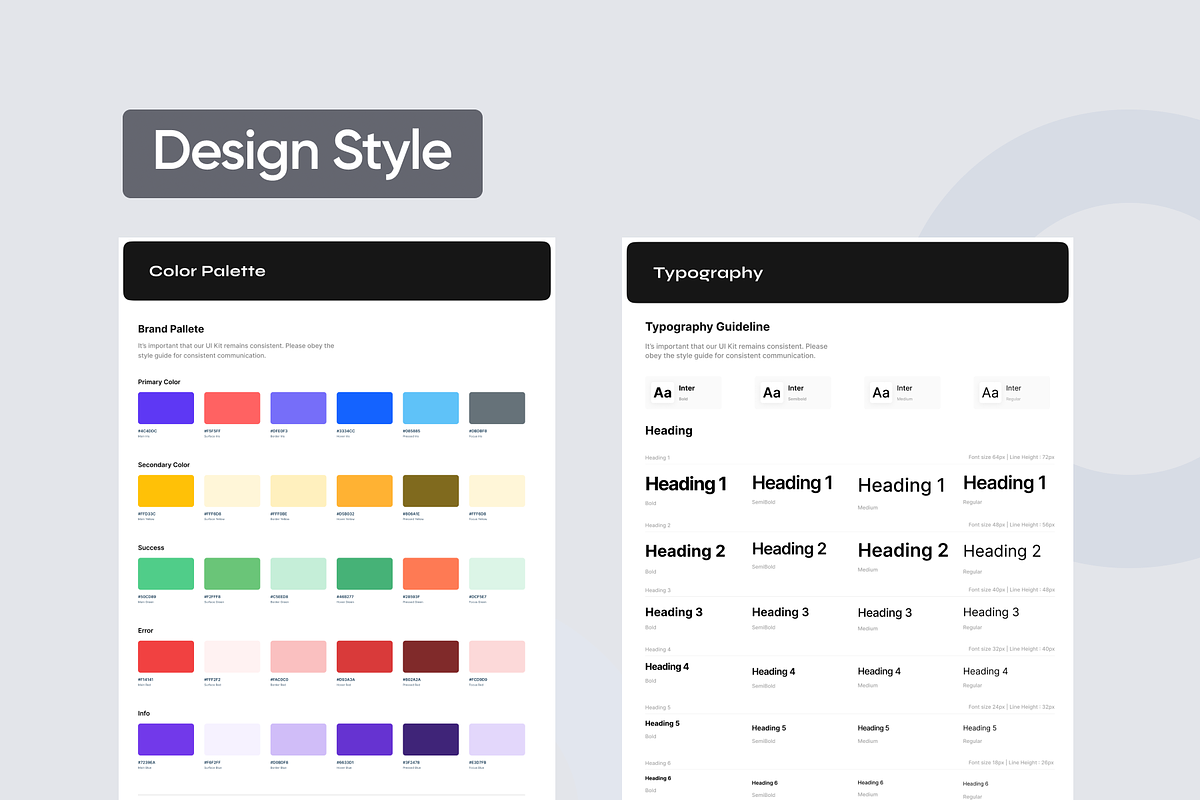The width and height of the screenshot is (1200, 800).
Task: Choose the Hover Red error swatch
Action: click(365, 657)
